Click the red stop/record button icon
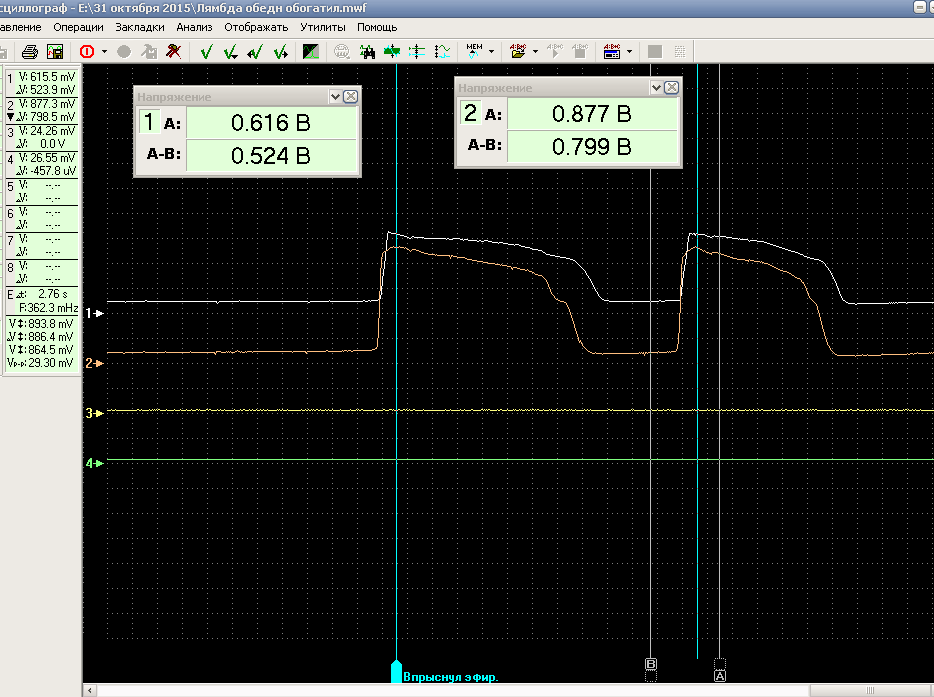 (87, 51)
